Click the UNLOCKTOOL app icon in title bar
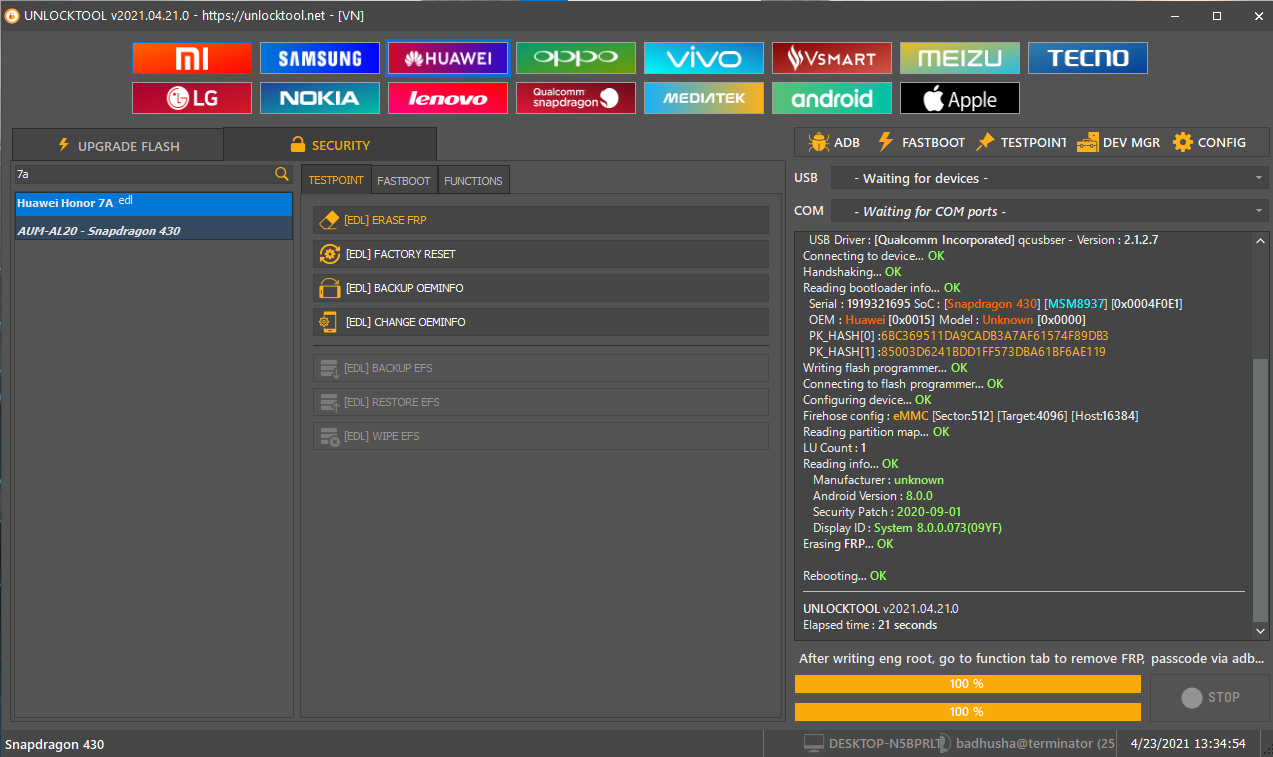This screenshot has width=1273, height=757. (13, 16)
